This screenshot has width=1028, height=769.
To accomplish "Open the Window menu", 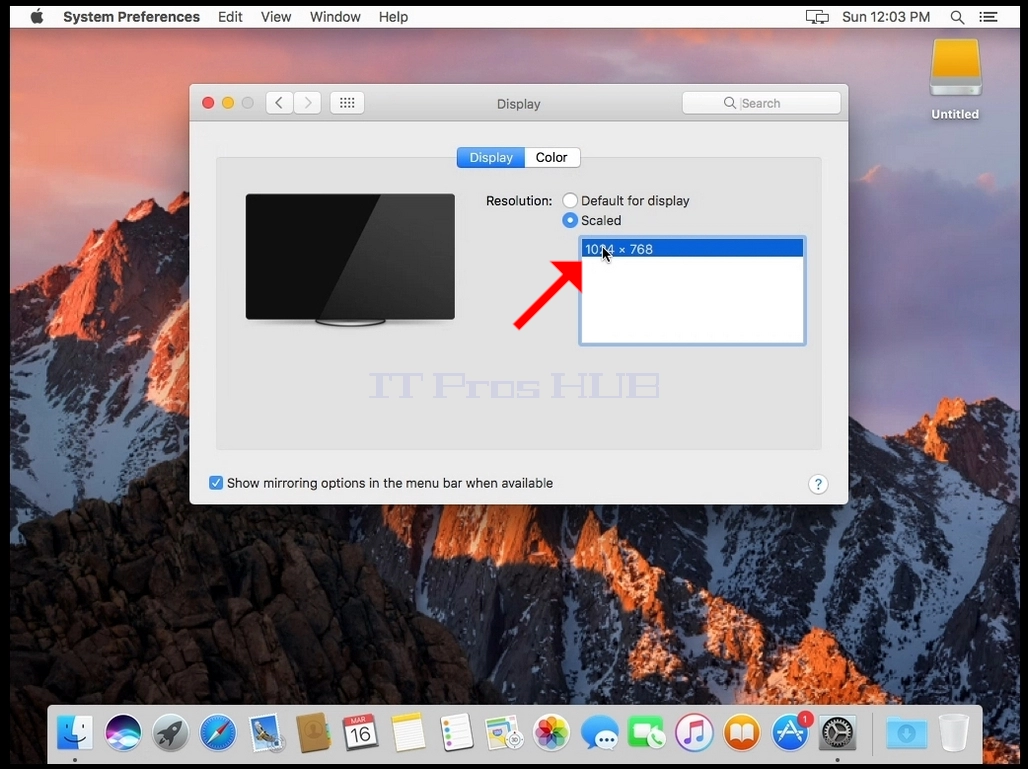I will coord(335,17).
